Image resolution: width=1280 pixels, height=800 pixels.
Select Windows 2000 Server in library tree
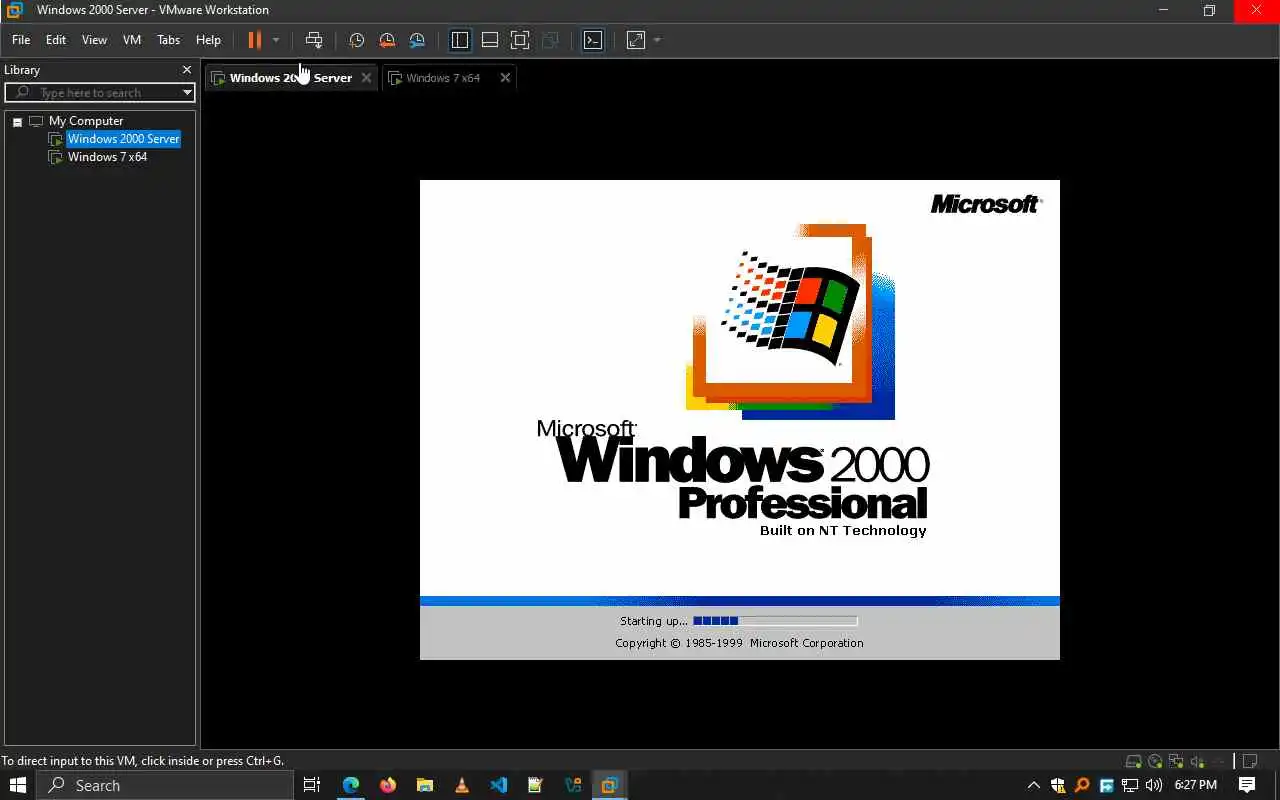point(123,139)
